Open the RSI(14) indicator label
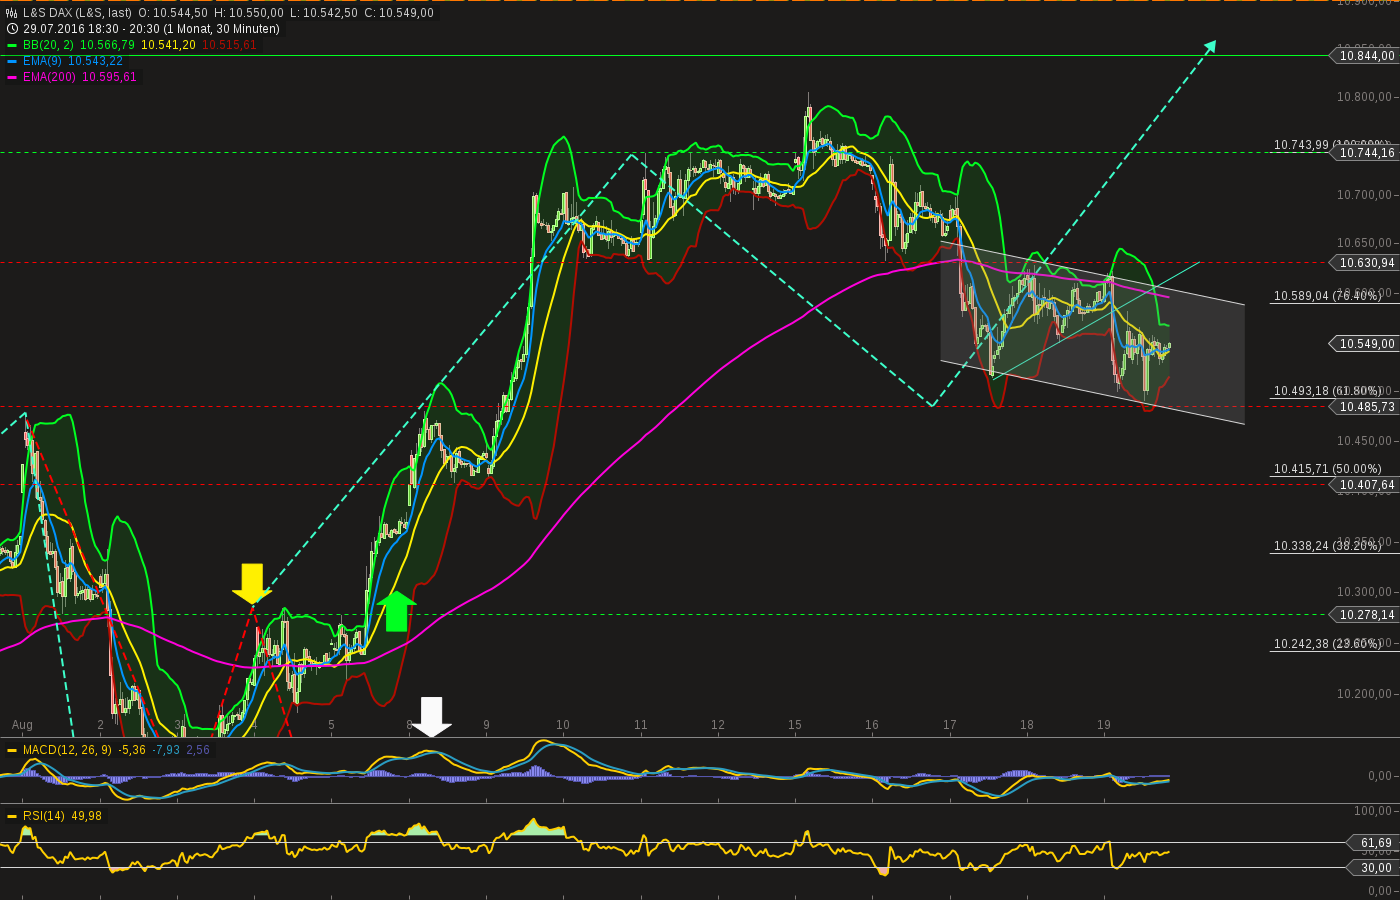The width and height of the screenshot is (1400, 900). (x=44, y=816)
